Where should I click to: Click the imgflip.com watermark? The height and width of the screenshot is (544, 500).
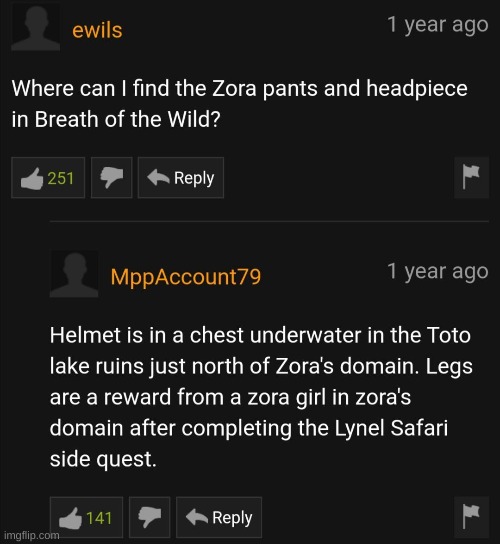pyautogui.click(x=32, y=535)
